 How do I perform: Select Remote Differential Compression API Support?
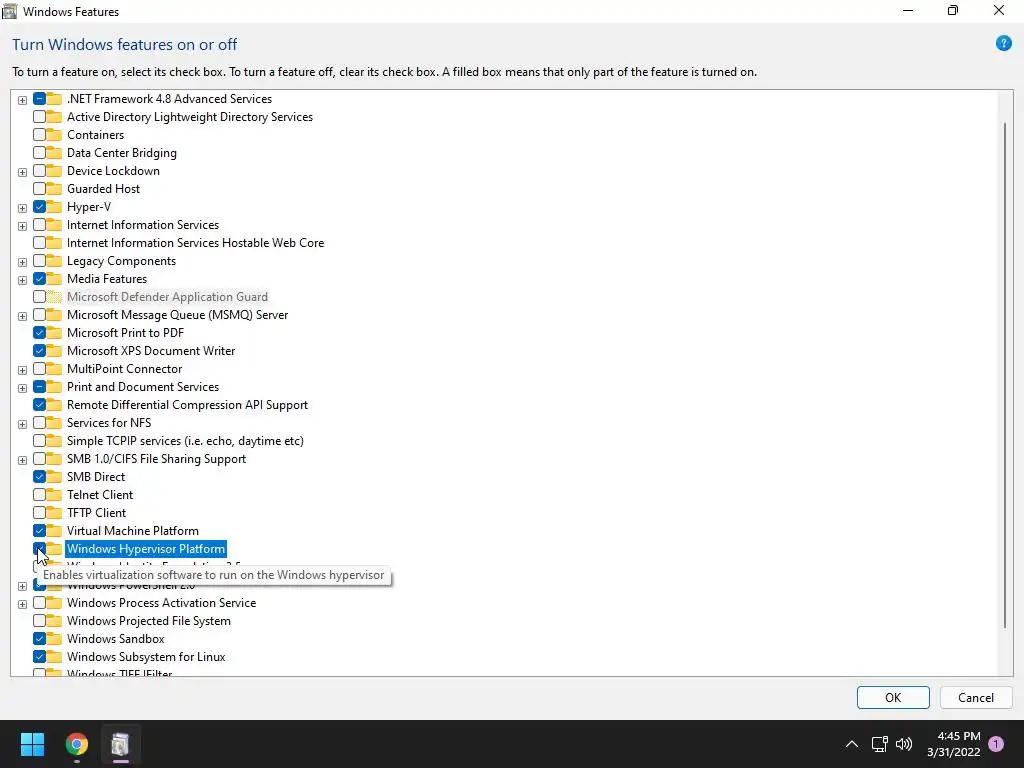(x=187, y=405)
